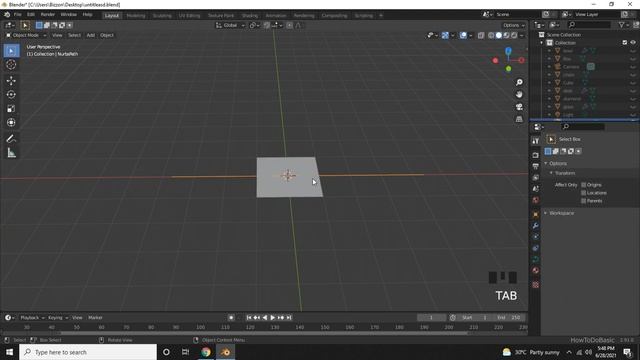This screenshot has height=360, width=640.
Task: Switch to material preview shading
Action: 507,36
